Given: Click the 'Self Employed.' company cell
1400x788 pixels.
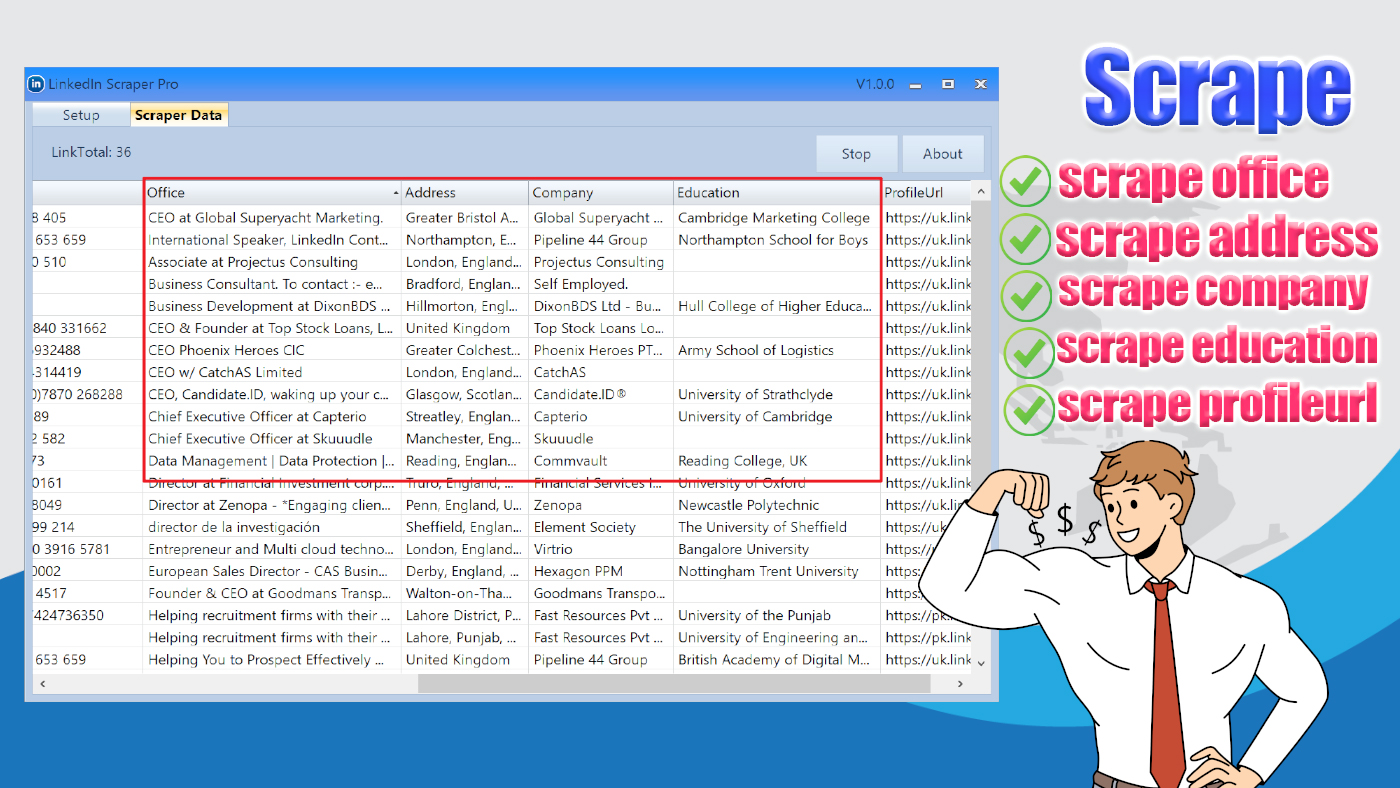Looking at the screenshot, I should pyautogui.click(x=601, y=284).
